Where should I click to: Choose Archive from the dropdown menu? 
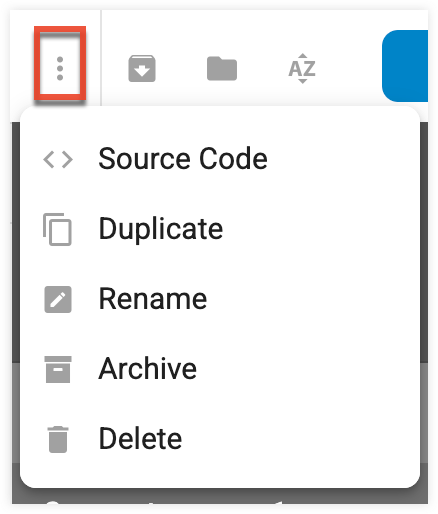[x=220, y=369]
